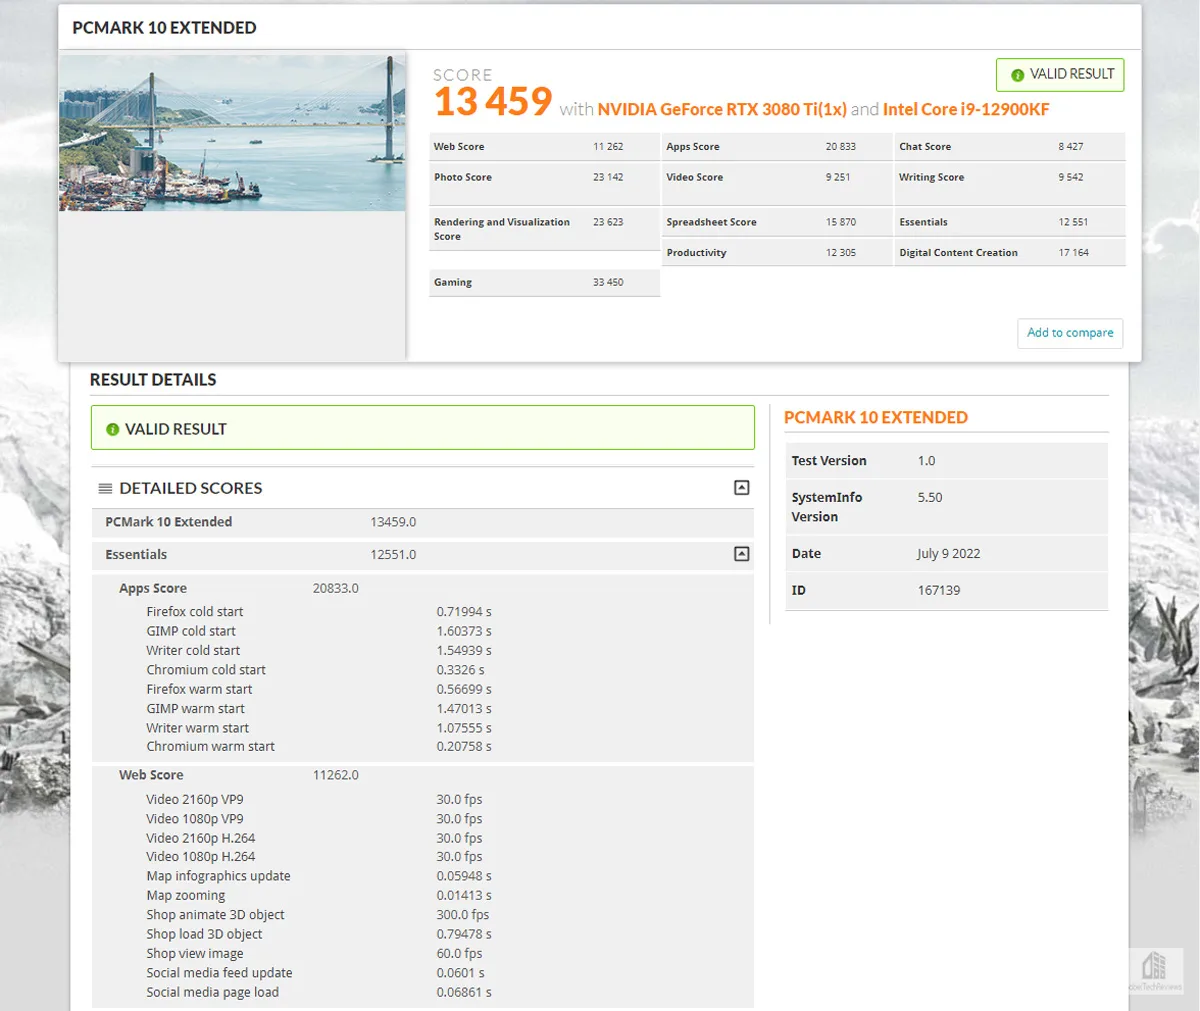
Task: Select the Chat Score tile label
Action: (x=925, y=147)
